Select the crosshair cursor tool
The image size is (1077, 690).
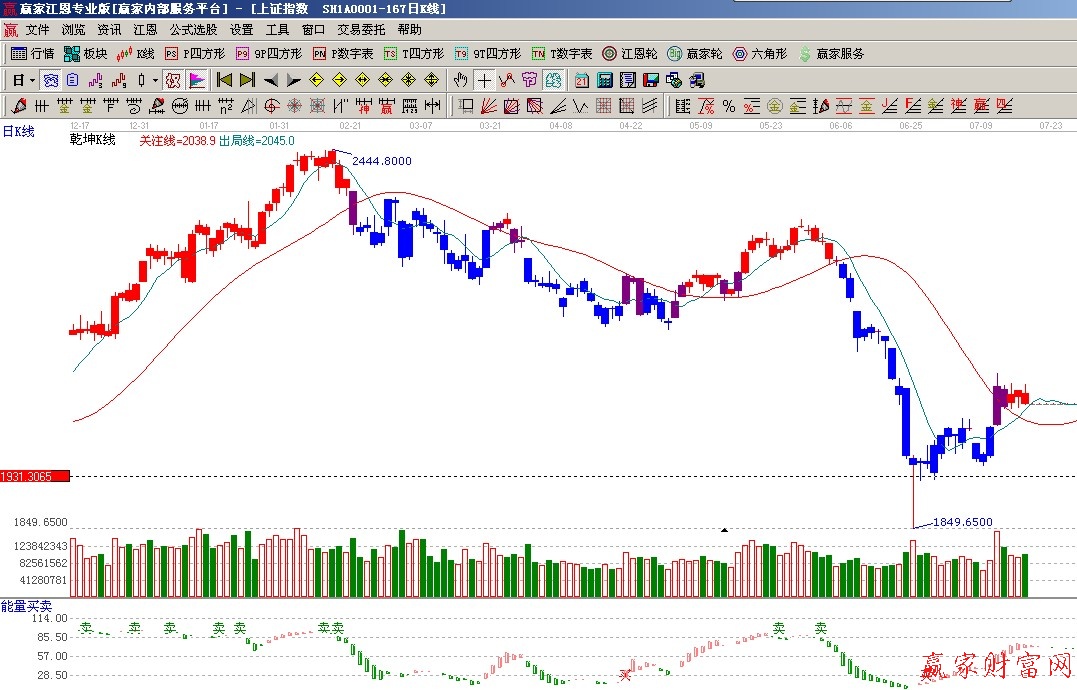pyautogui.click(x=484, y=80)
